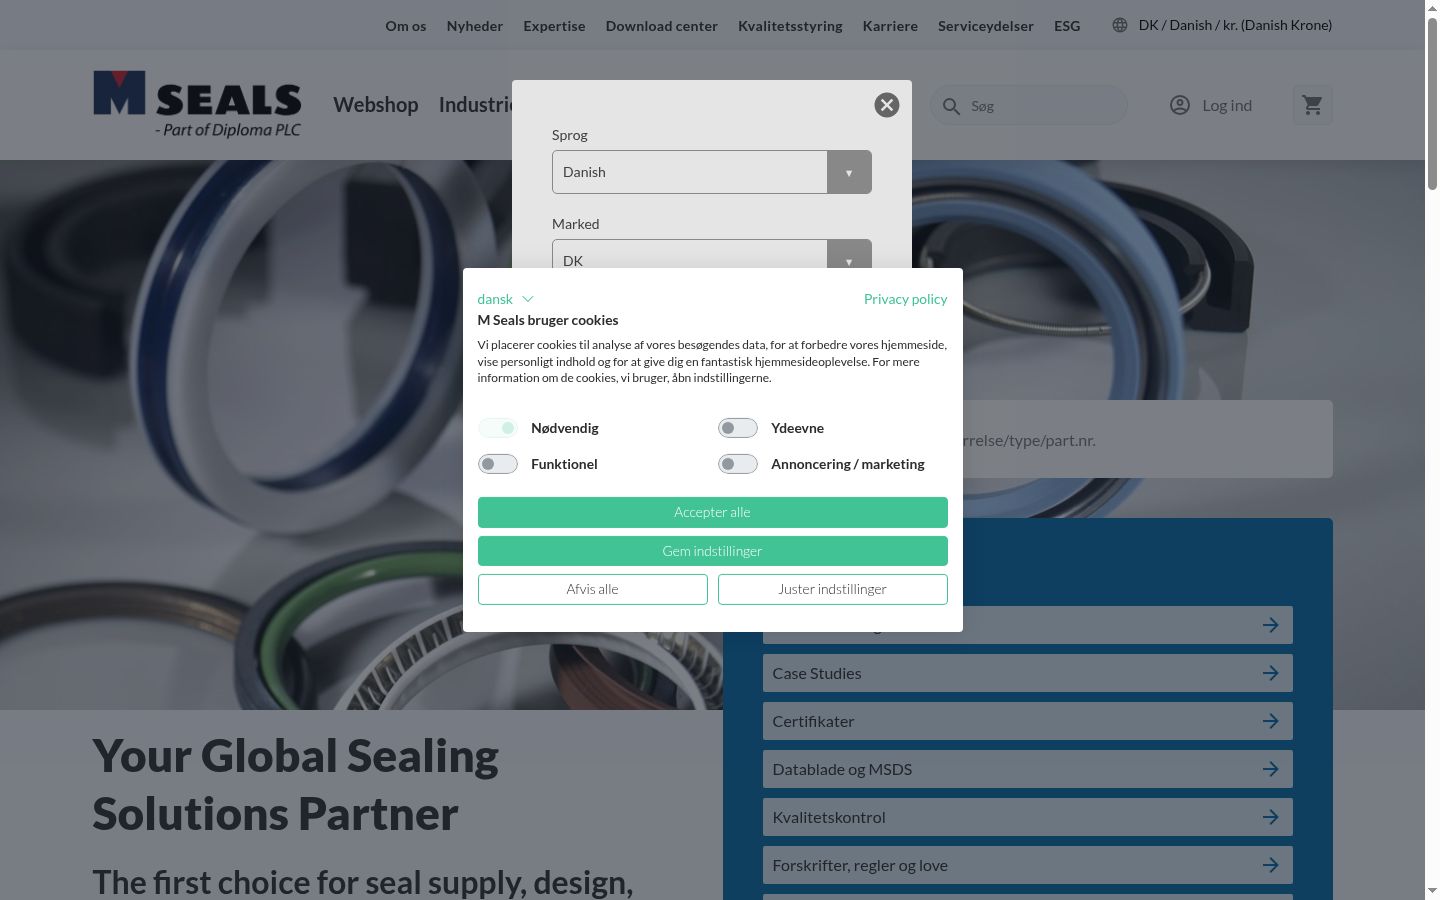
Task: Click the part number search field
Action: tap(1147, 440)
